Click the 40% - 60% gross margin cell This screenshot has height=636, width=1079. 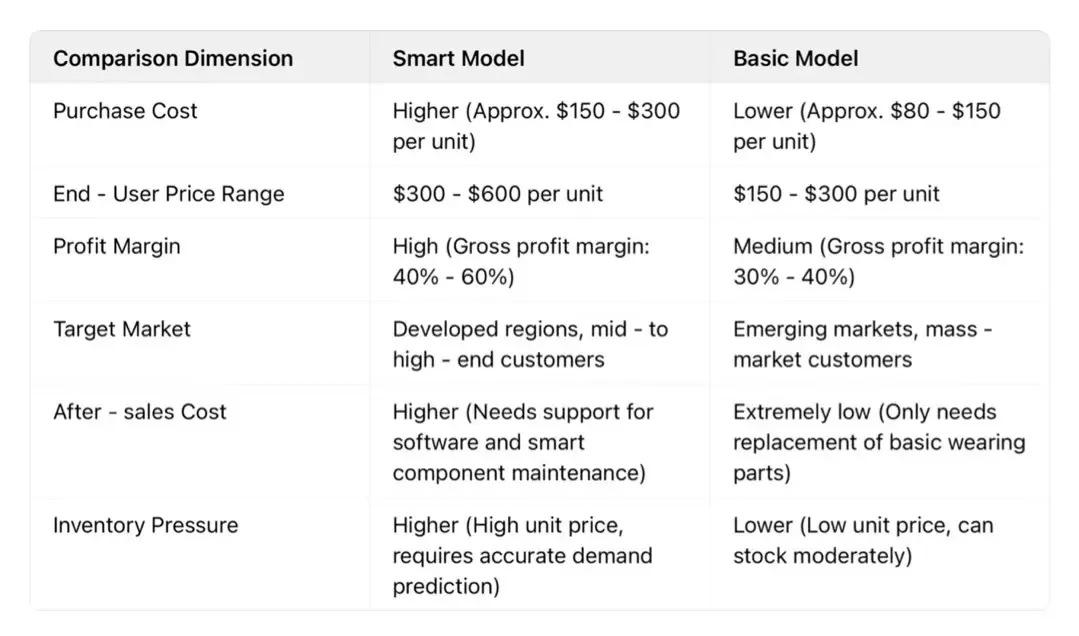click(x=521, y=261)
